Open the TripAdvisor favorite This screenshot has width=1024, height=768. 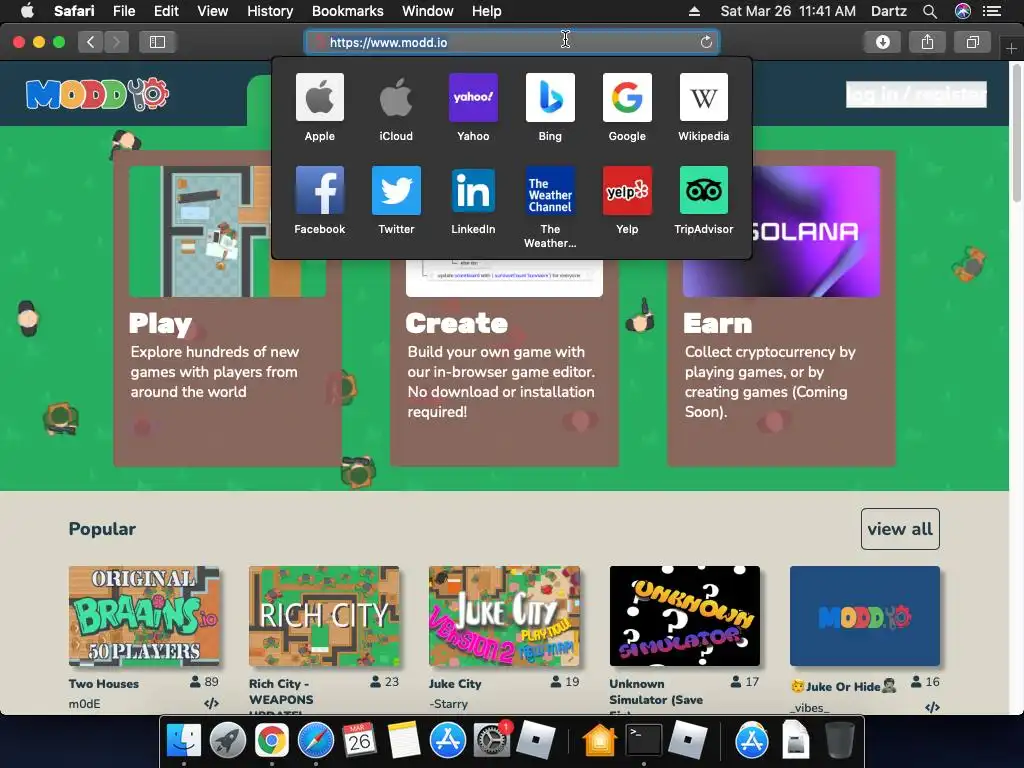[703, 190]
